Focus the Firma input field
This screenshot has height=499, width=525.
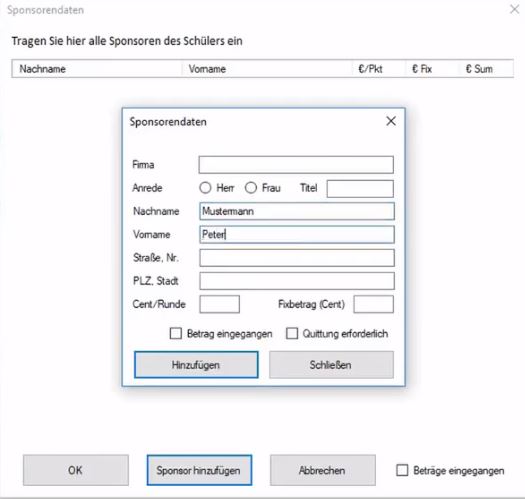tap(296, 165)
